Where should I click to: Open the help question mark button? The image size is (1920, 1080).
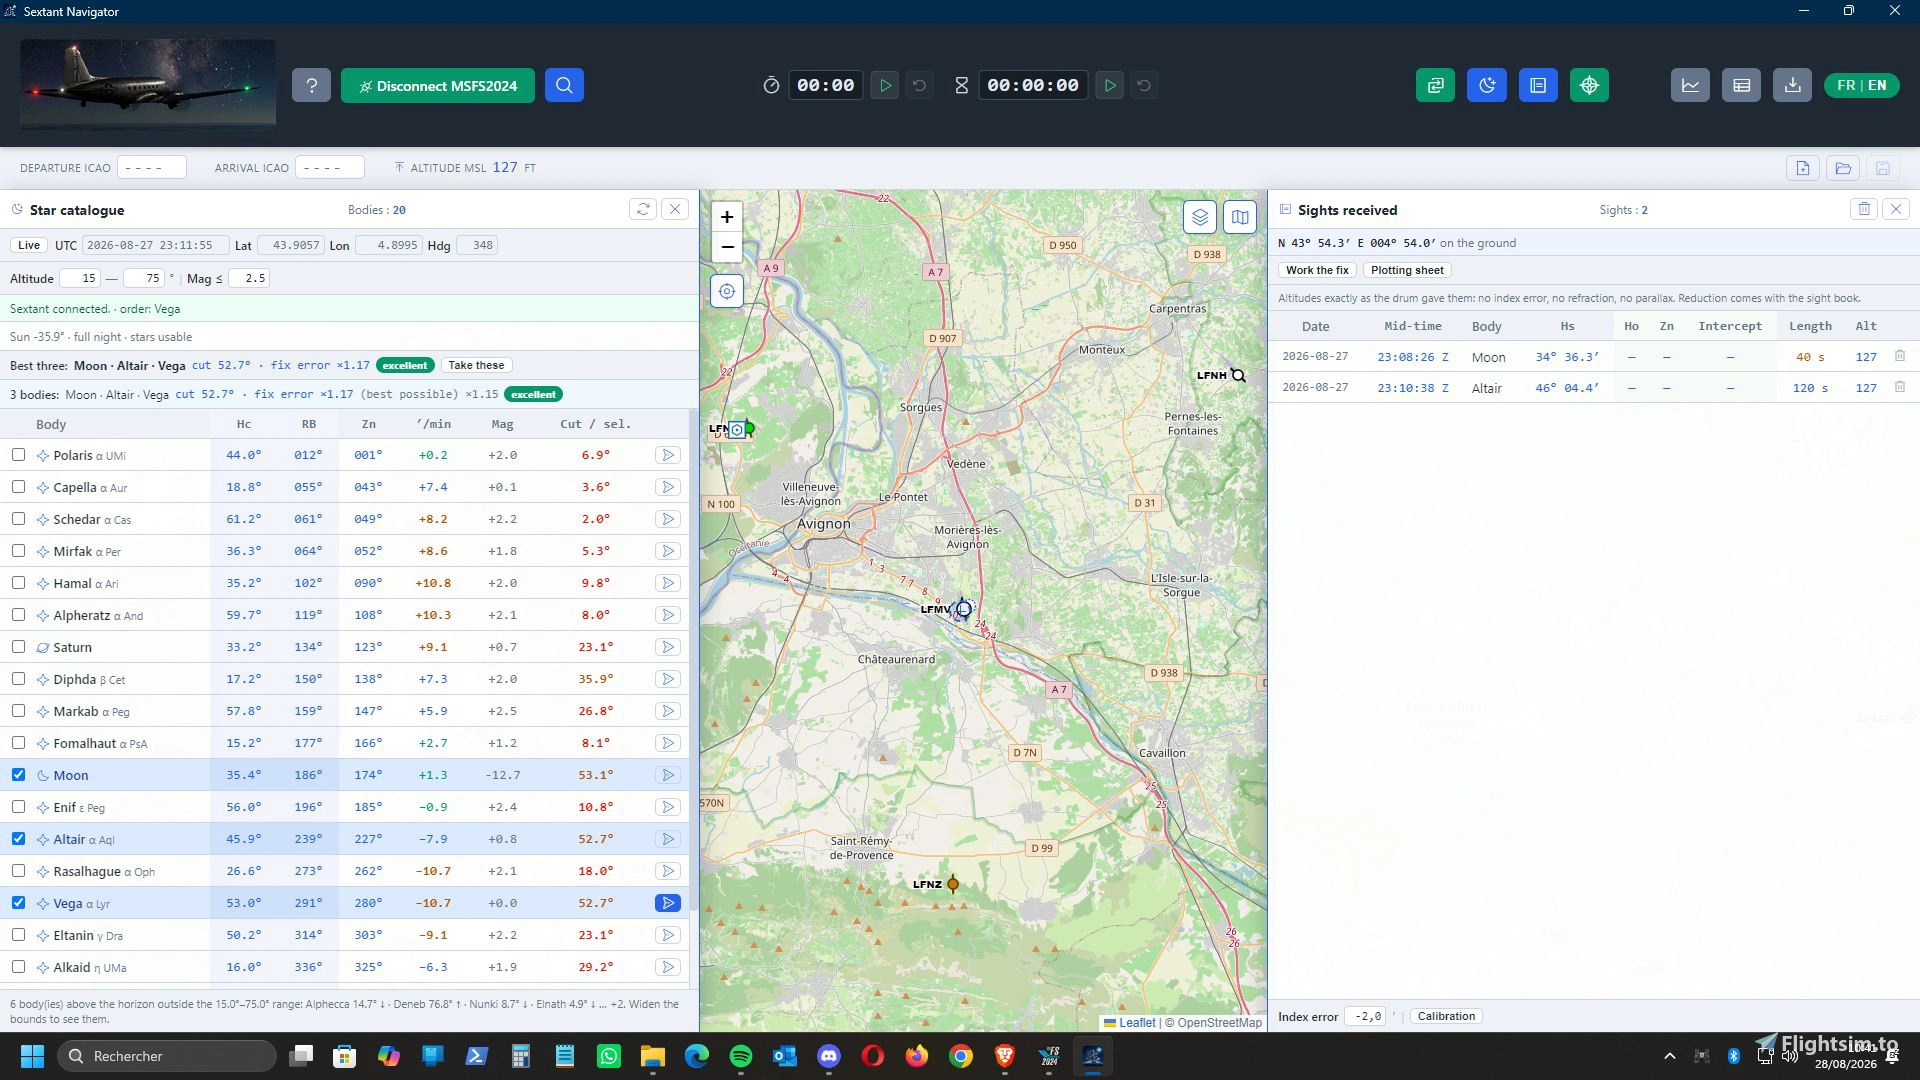tap(311, 85)
